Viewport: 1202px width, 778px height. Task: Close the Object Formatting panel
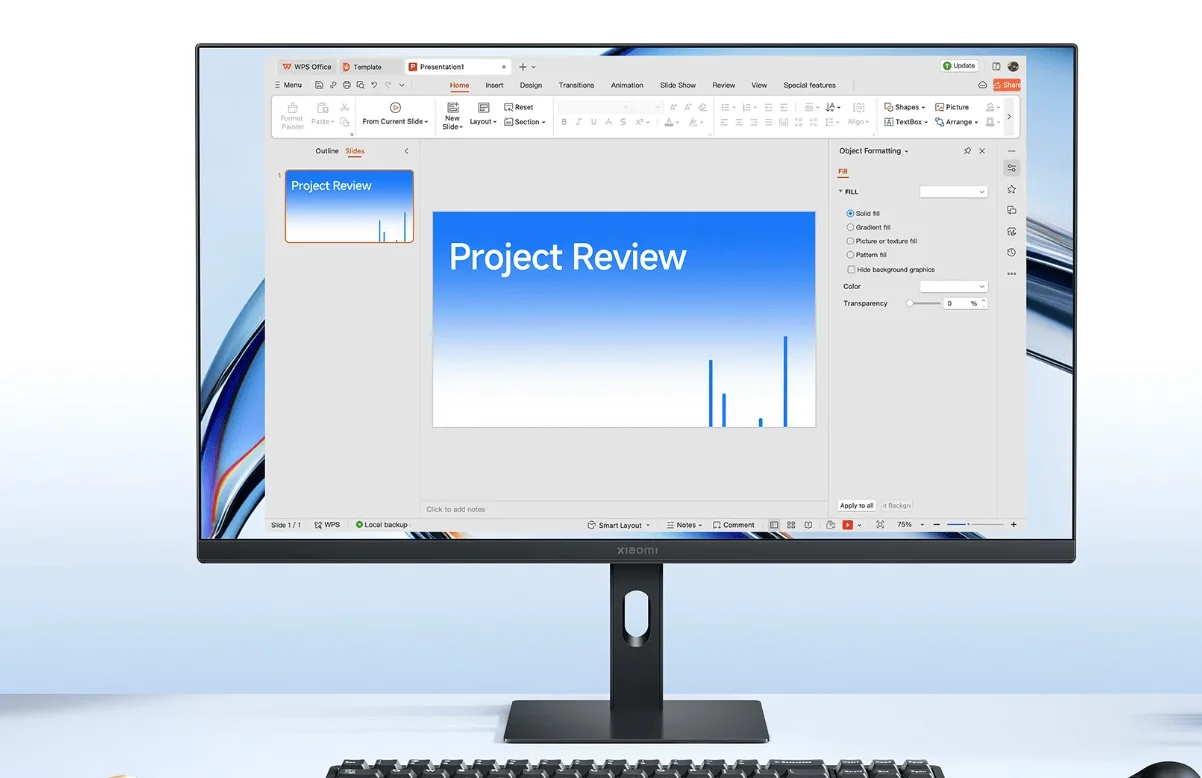(982, 151)
